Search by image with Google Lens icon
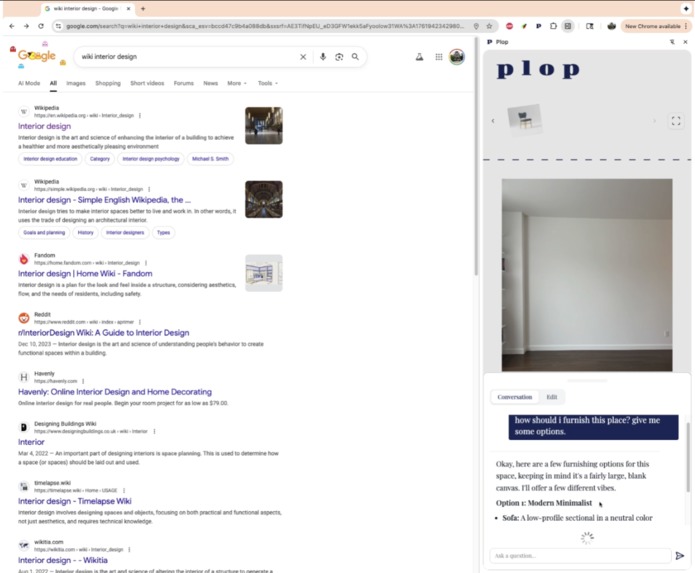 coord(339,57)
